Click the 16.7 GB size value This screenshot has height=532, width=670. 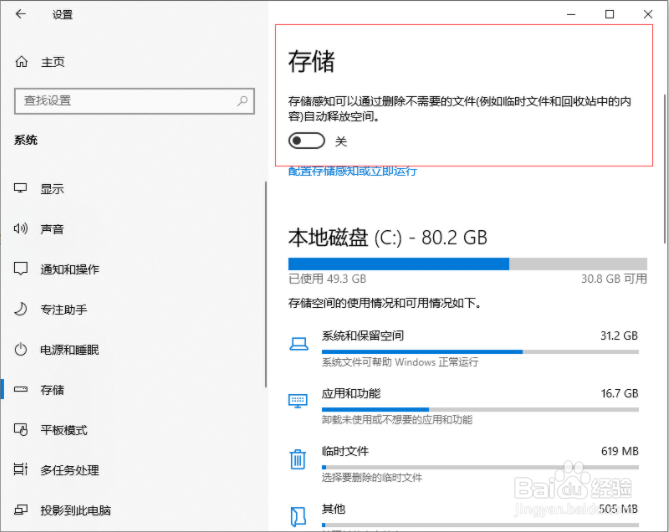[x=620, y=394]
